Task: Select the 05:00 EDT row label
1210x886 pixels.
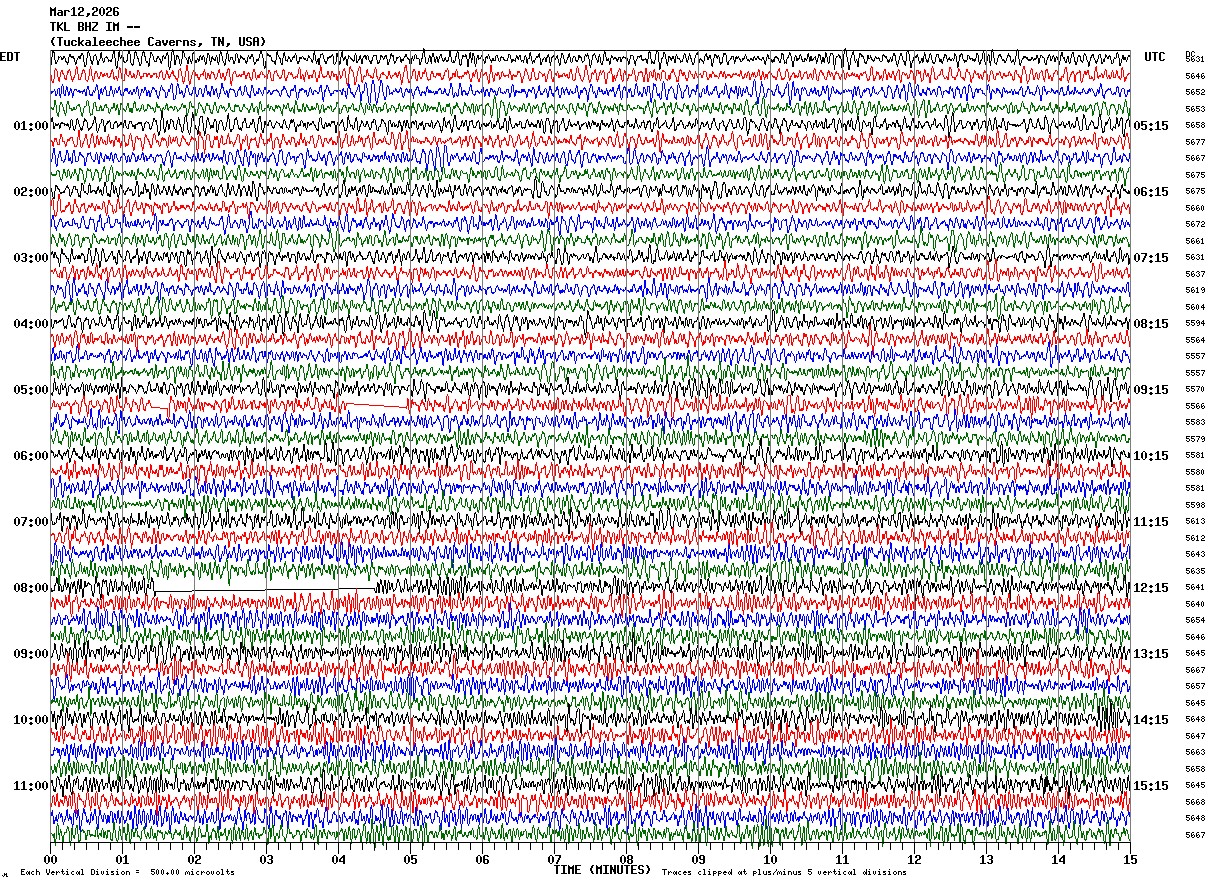Action: 31,390
